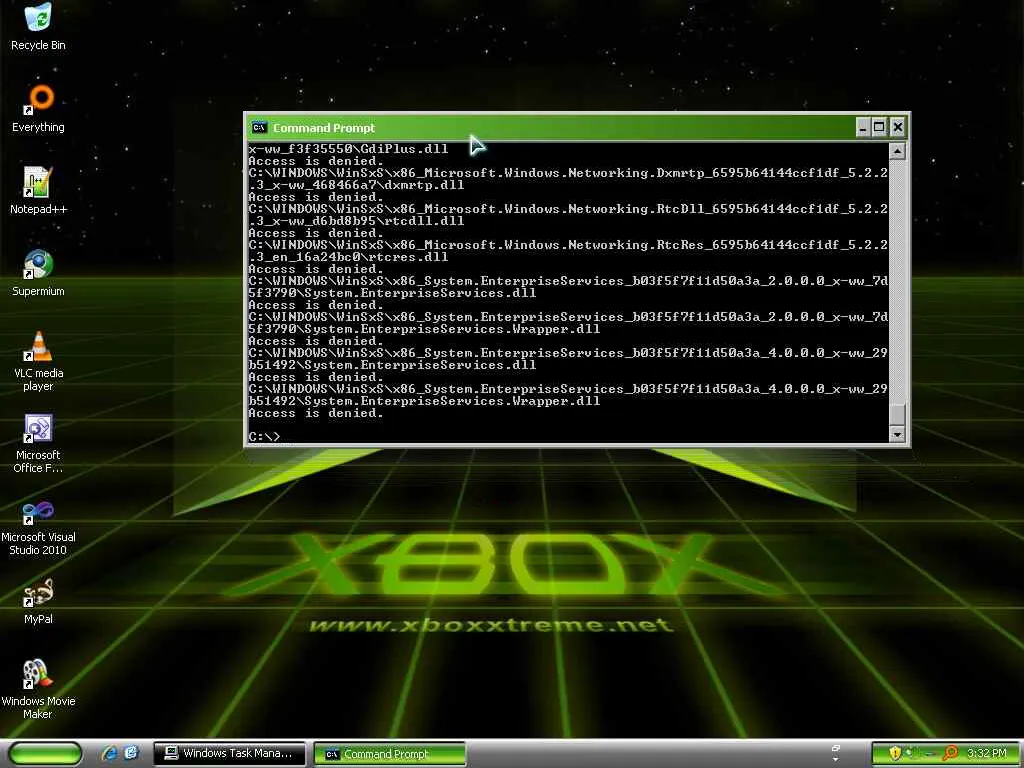Switch to Windows Task Manager taskbar button
Image resolution: width=1024 pixels, height=768 pixels.
pos(229,754)
